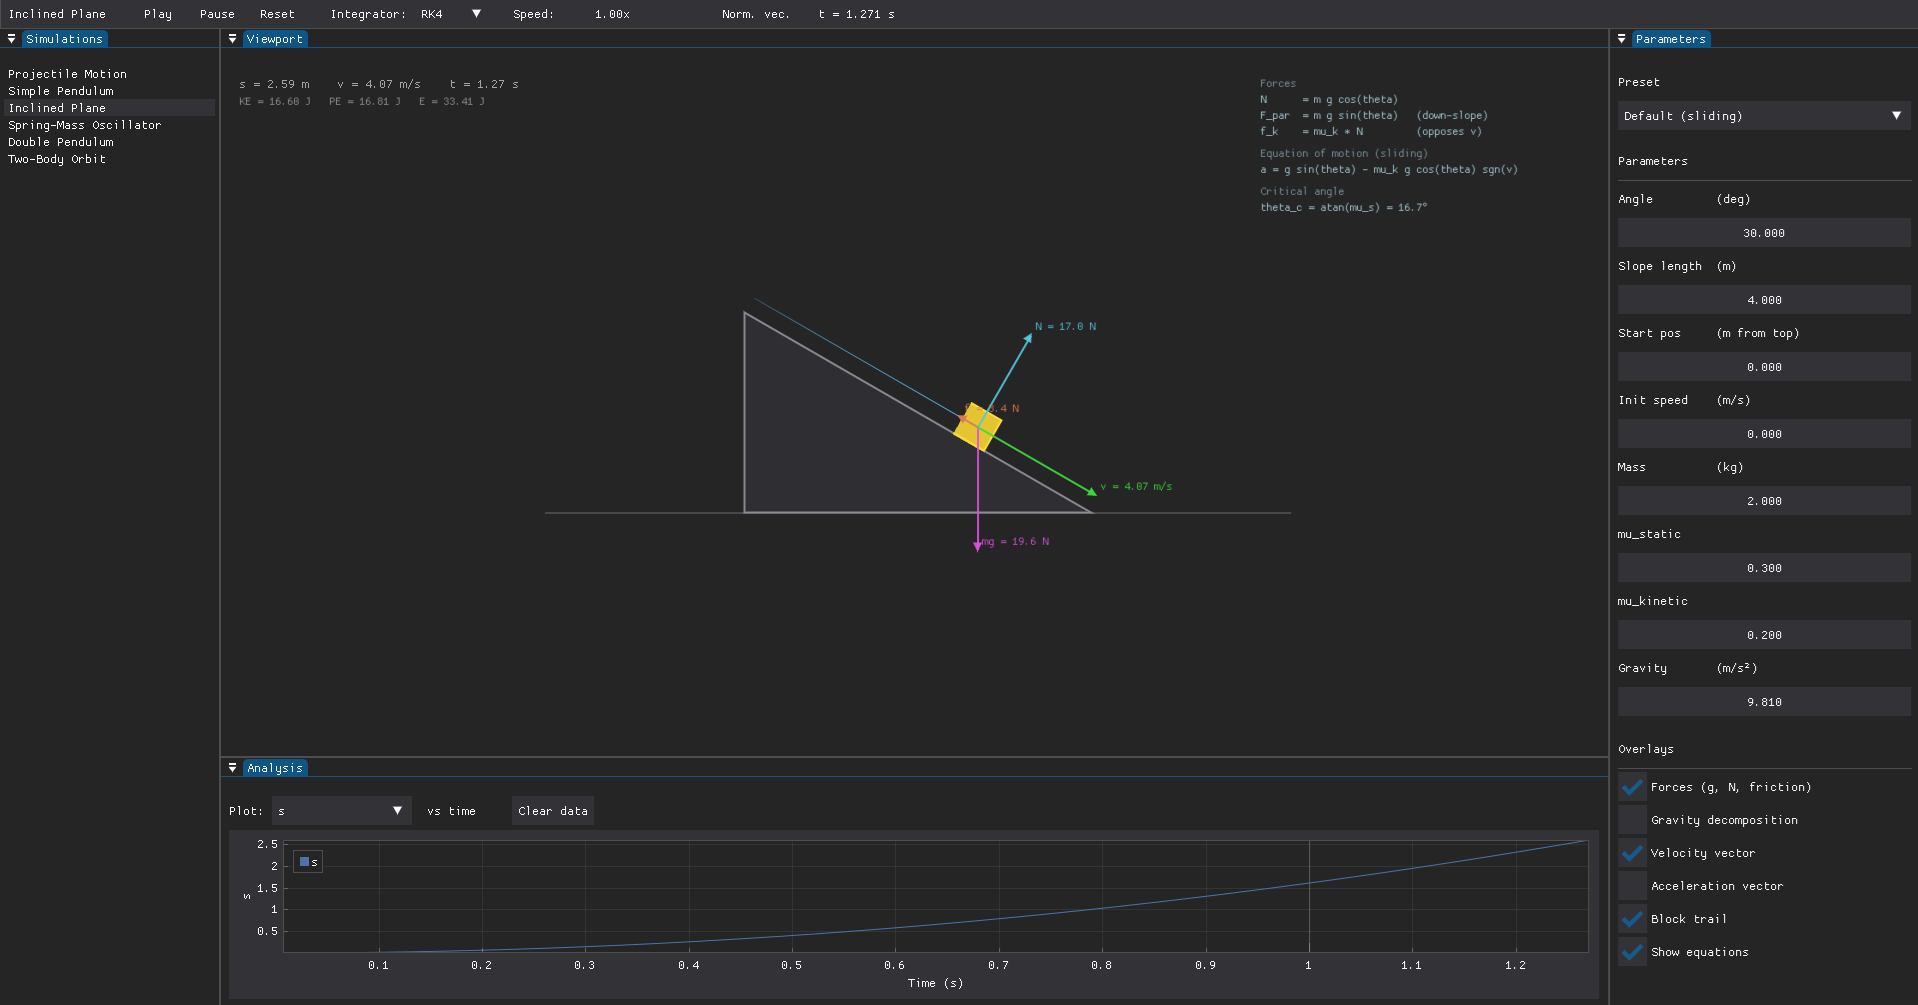This screenshot has width=1918, height=1005.
Task: Click the mg = 19.6 N label
Action: coord(1016,541)
